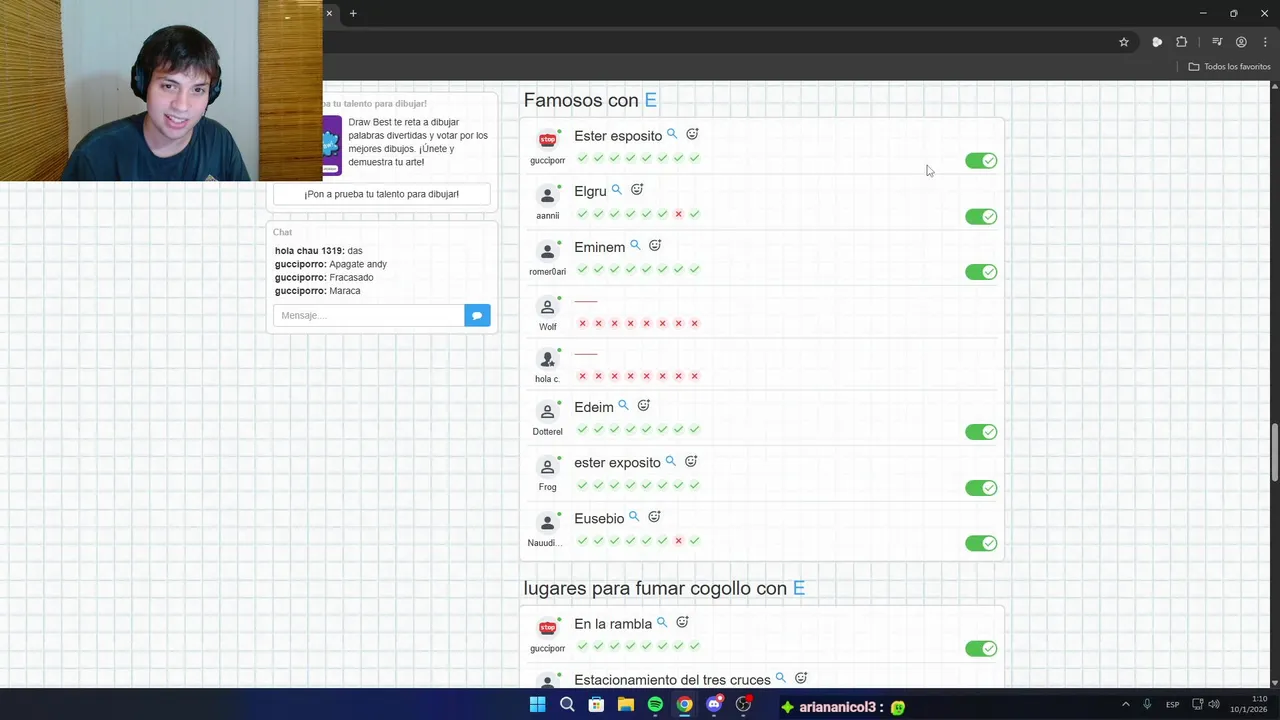This screenshot has width=1280, height=720.
Task: Click the Draw Best ad thumbnail image
Action: [x=331, y=145]
